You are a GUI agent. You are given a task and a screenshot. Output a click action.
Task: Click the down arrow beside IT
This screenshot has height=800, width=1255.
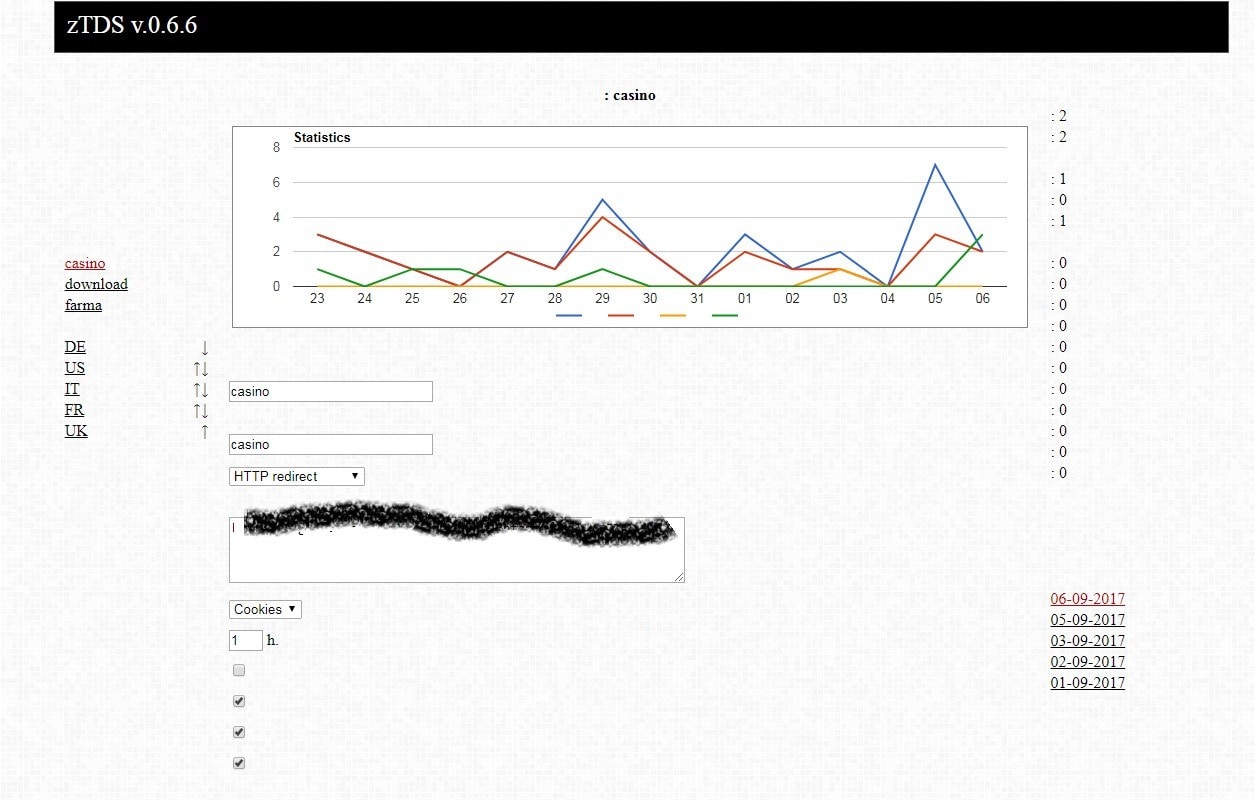pos(205,390)
